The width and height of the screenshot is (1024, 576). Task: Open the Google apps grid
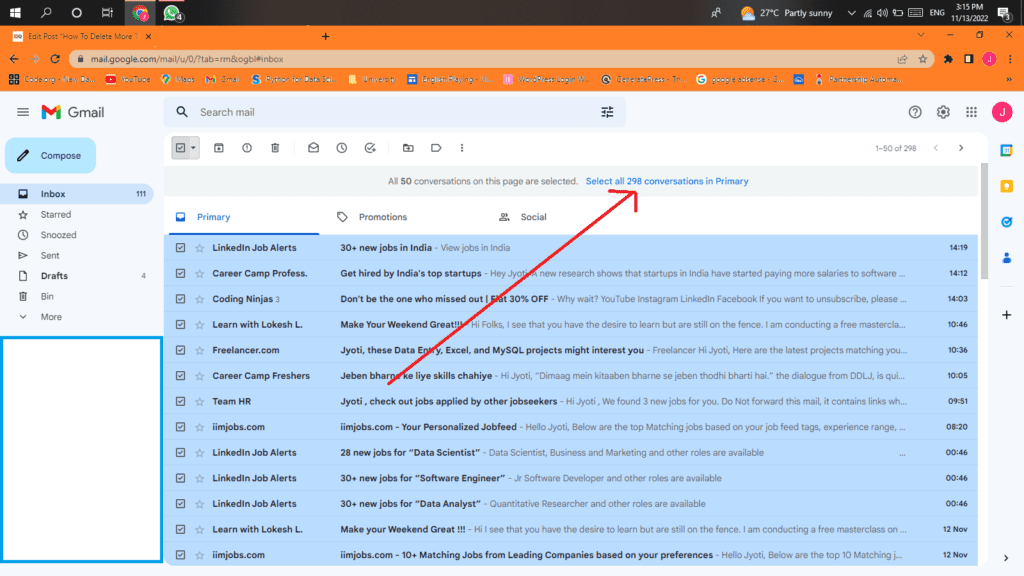coord(972,112)
